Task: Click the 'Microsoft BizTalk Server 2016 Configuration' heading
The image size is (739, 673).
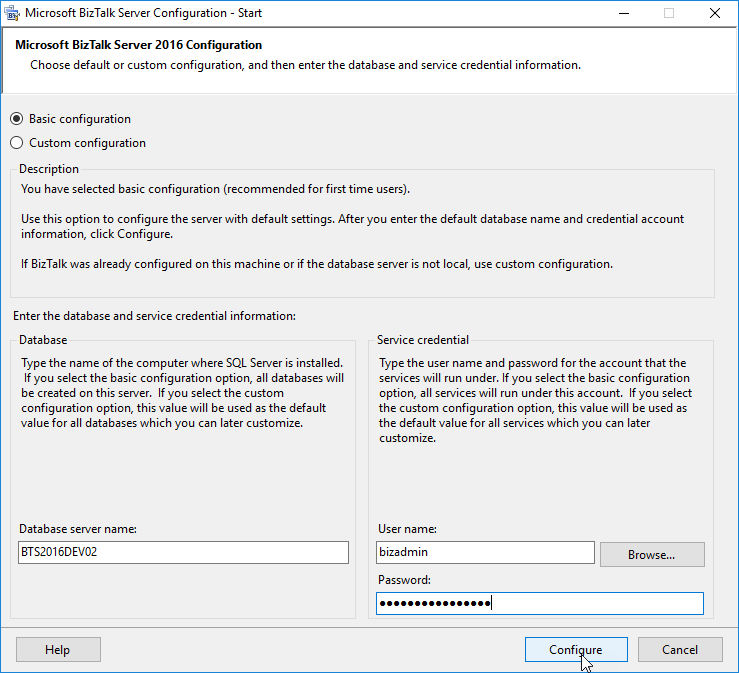Action: coord(139,45)
